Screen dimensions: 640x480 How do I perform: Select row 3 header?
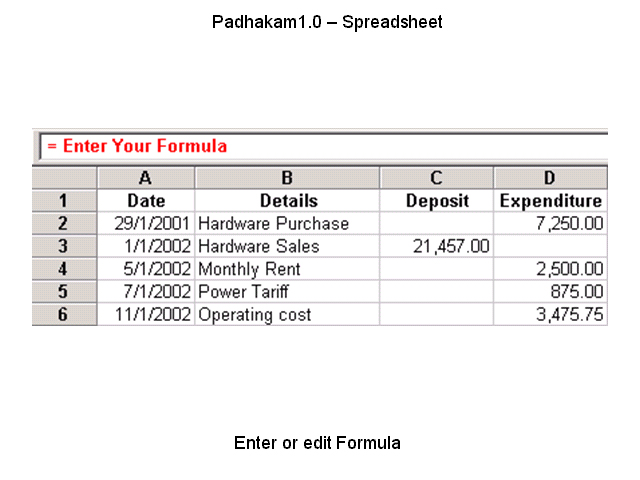(x=64, y=246)
